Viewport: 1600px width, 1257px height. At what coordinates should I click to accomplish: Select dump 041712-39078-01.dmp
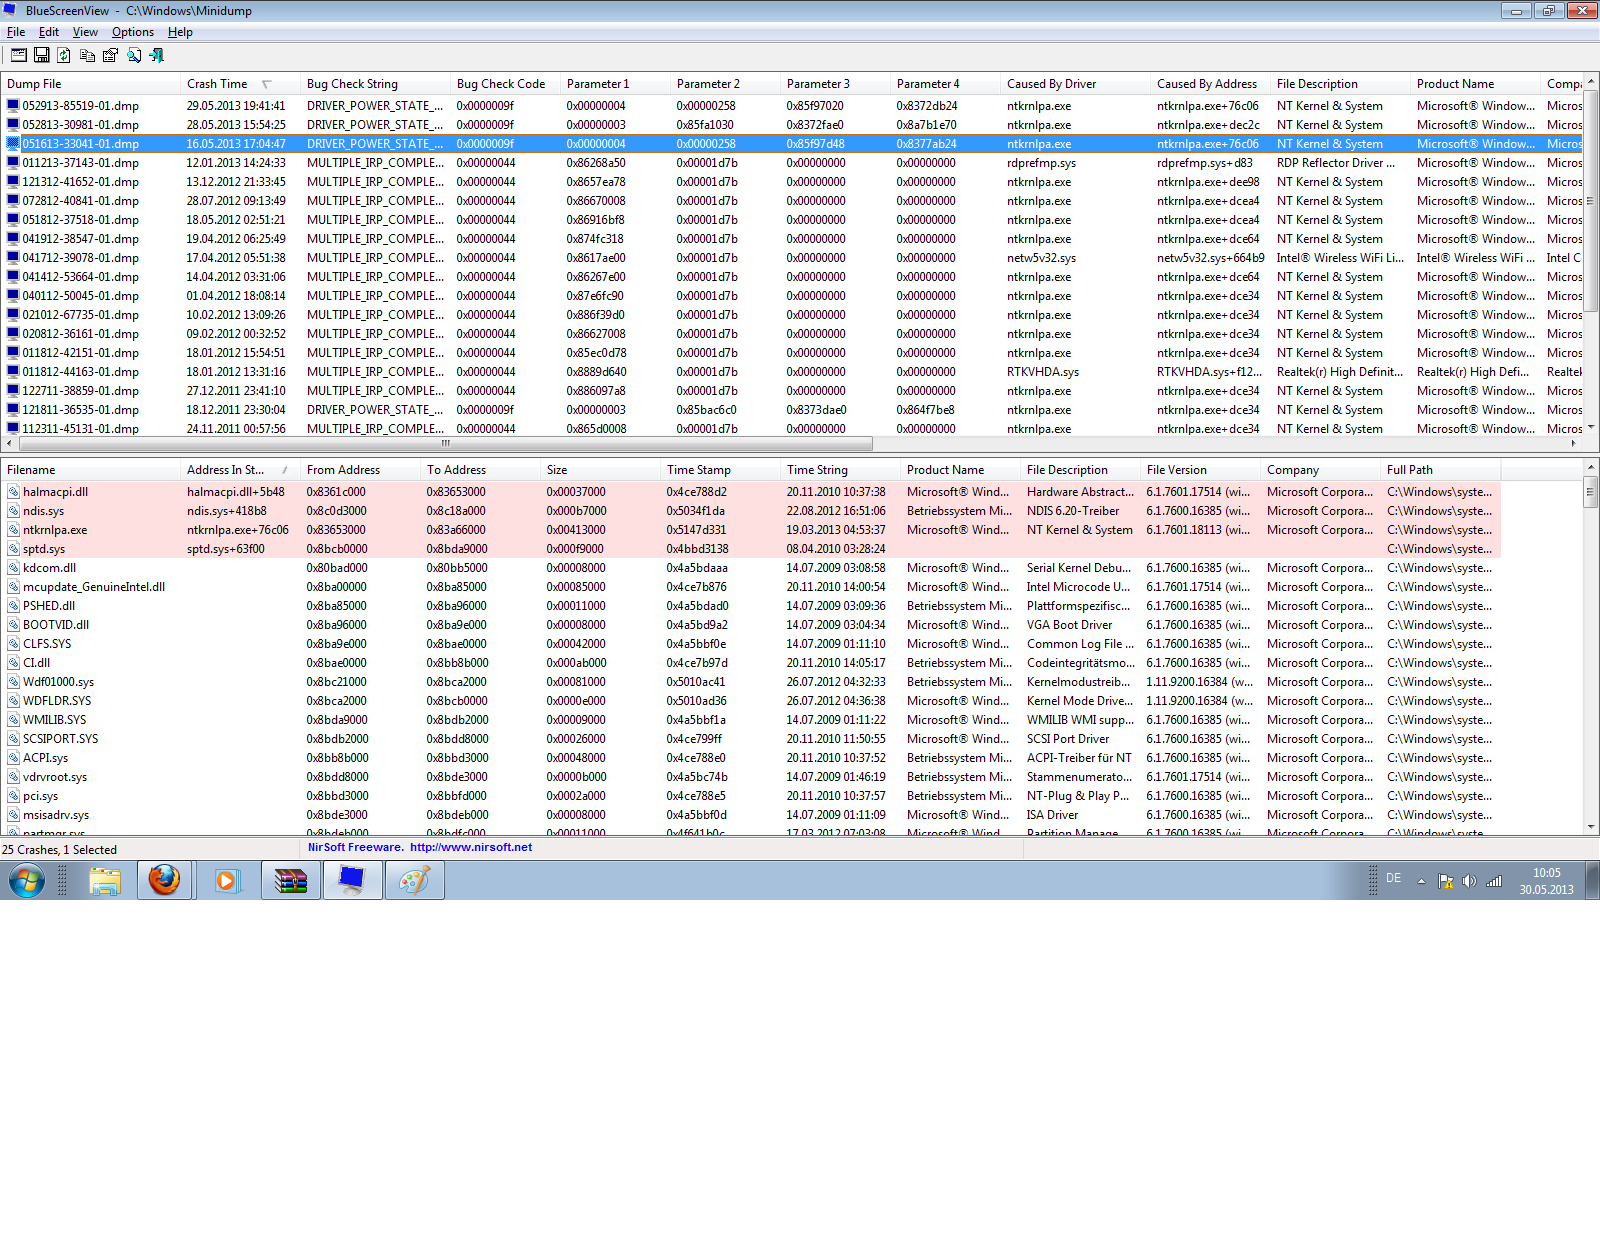[81, 258]
